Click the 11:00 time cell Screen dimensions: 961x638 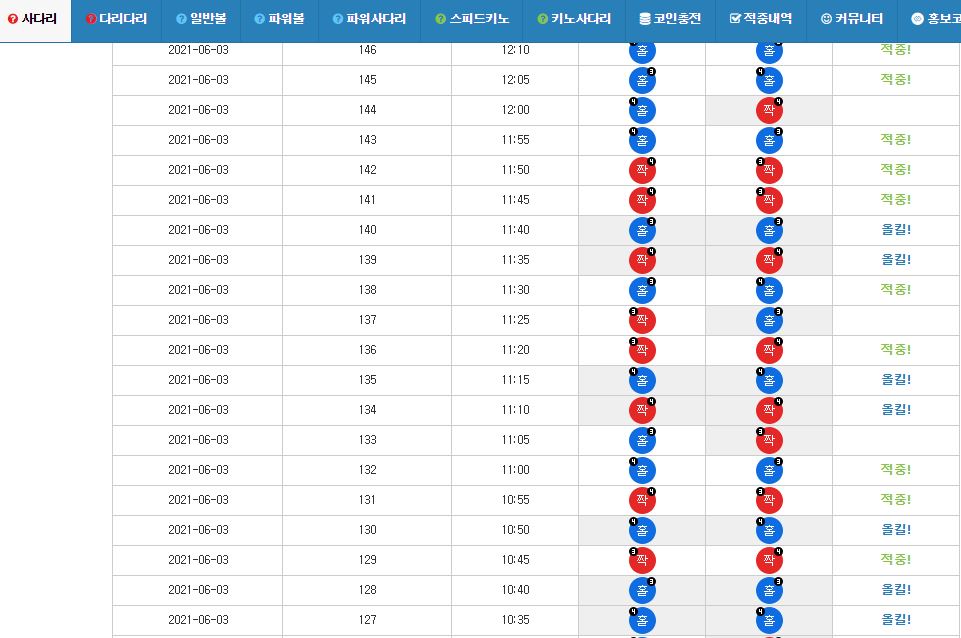pos(515,471)
